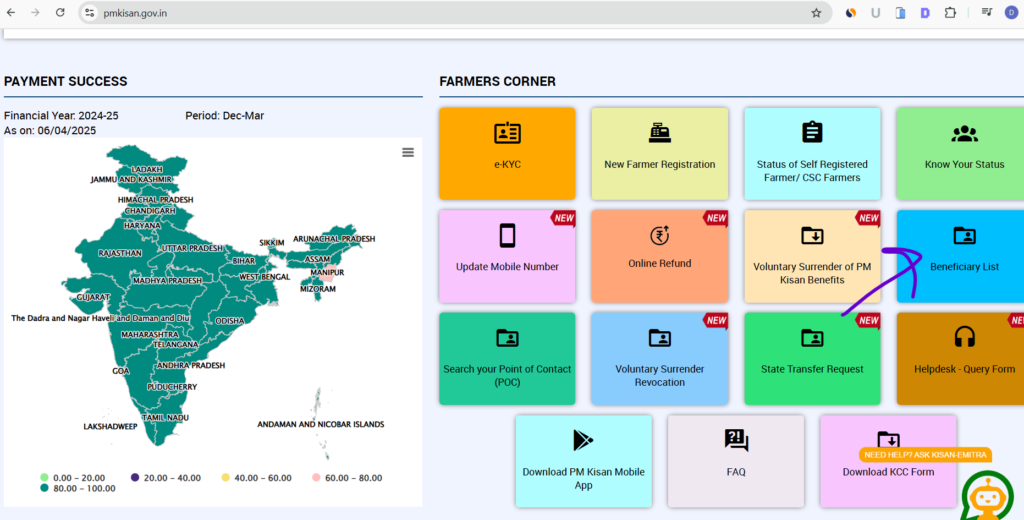This screenshot has width=1024, height=520.
Task: Bookmark this page with star icon
Action: tap(816, 12)
